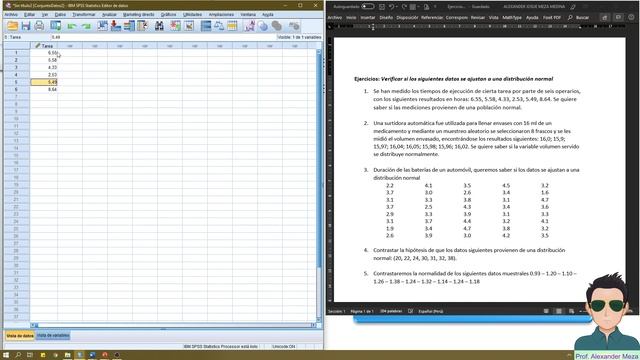The height and width of the screenshot is (360, 640).
Task: Switch to Revisar tab in Word
Action: 478,18
